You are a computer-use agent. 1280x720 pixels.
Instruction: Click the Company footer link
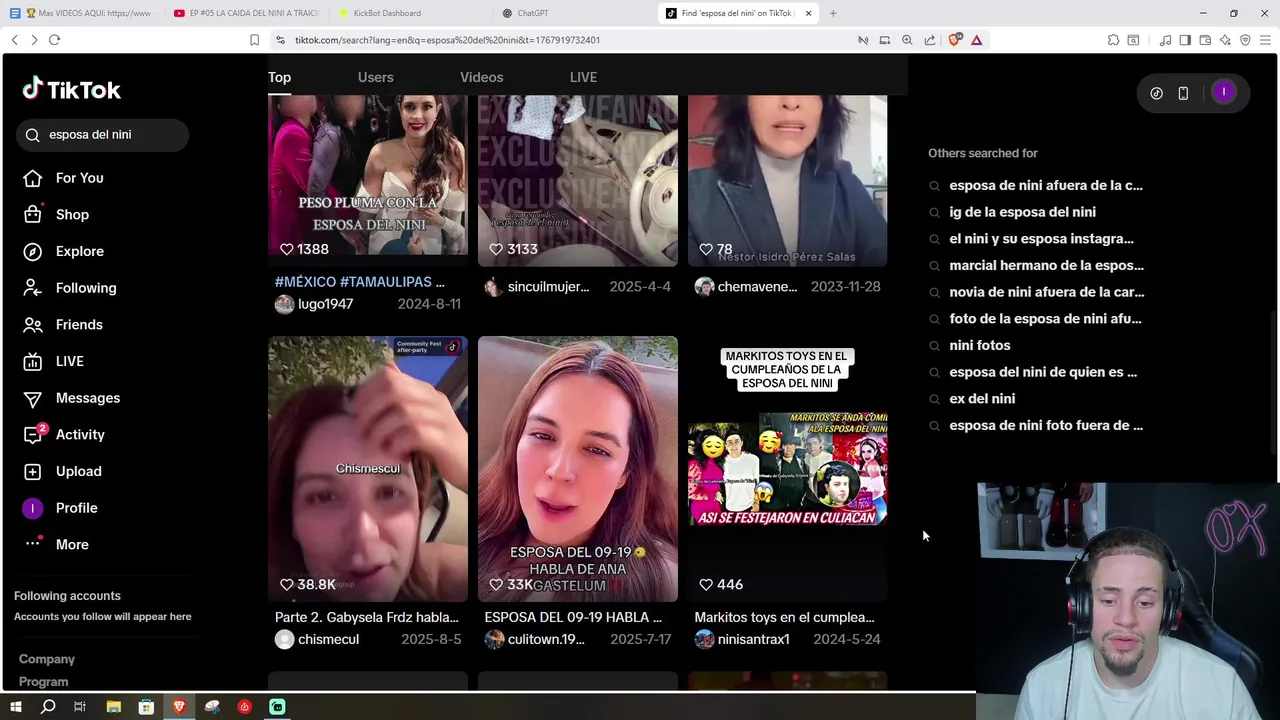47,659
